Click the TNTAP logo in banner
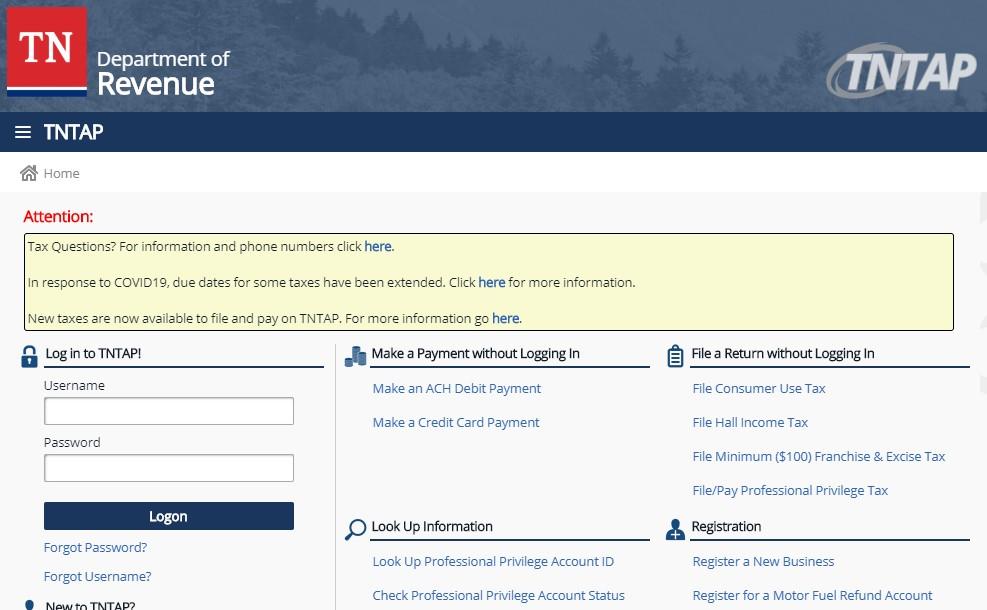The width and height of the screenshot is (987, 610). [x=901, y=71]
